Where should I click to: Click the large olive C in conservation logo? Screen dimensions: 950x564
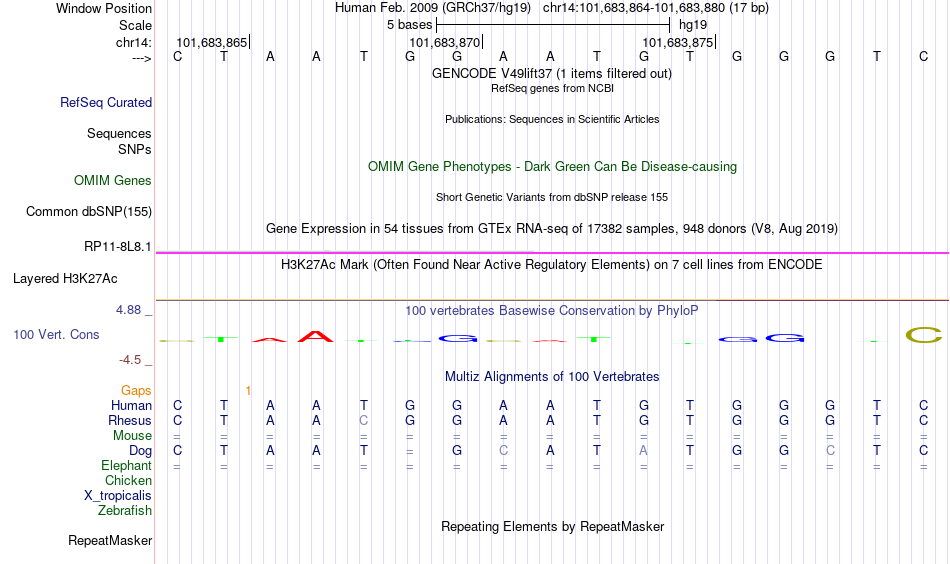pyautogui.click(x=923, y=335)
